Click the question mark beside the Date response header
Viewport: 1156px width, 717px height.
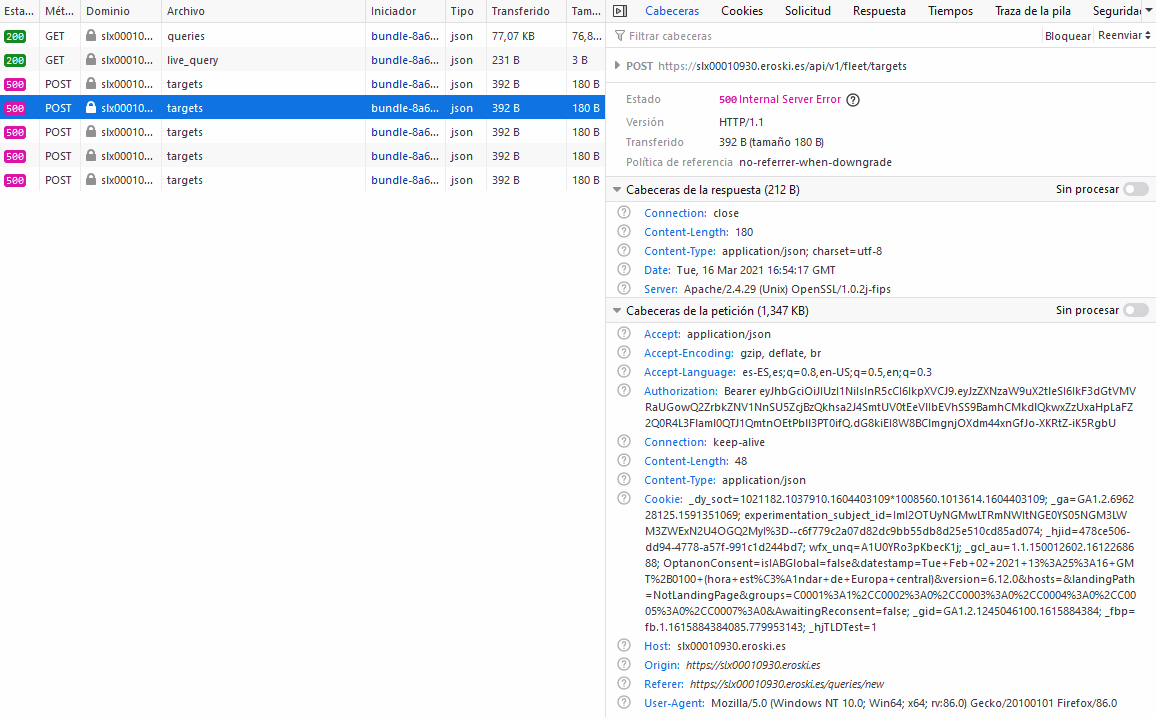623,270
